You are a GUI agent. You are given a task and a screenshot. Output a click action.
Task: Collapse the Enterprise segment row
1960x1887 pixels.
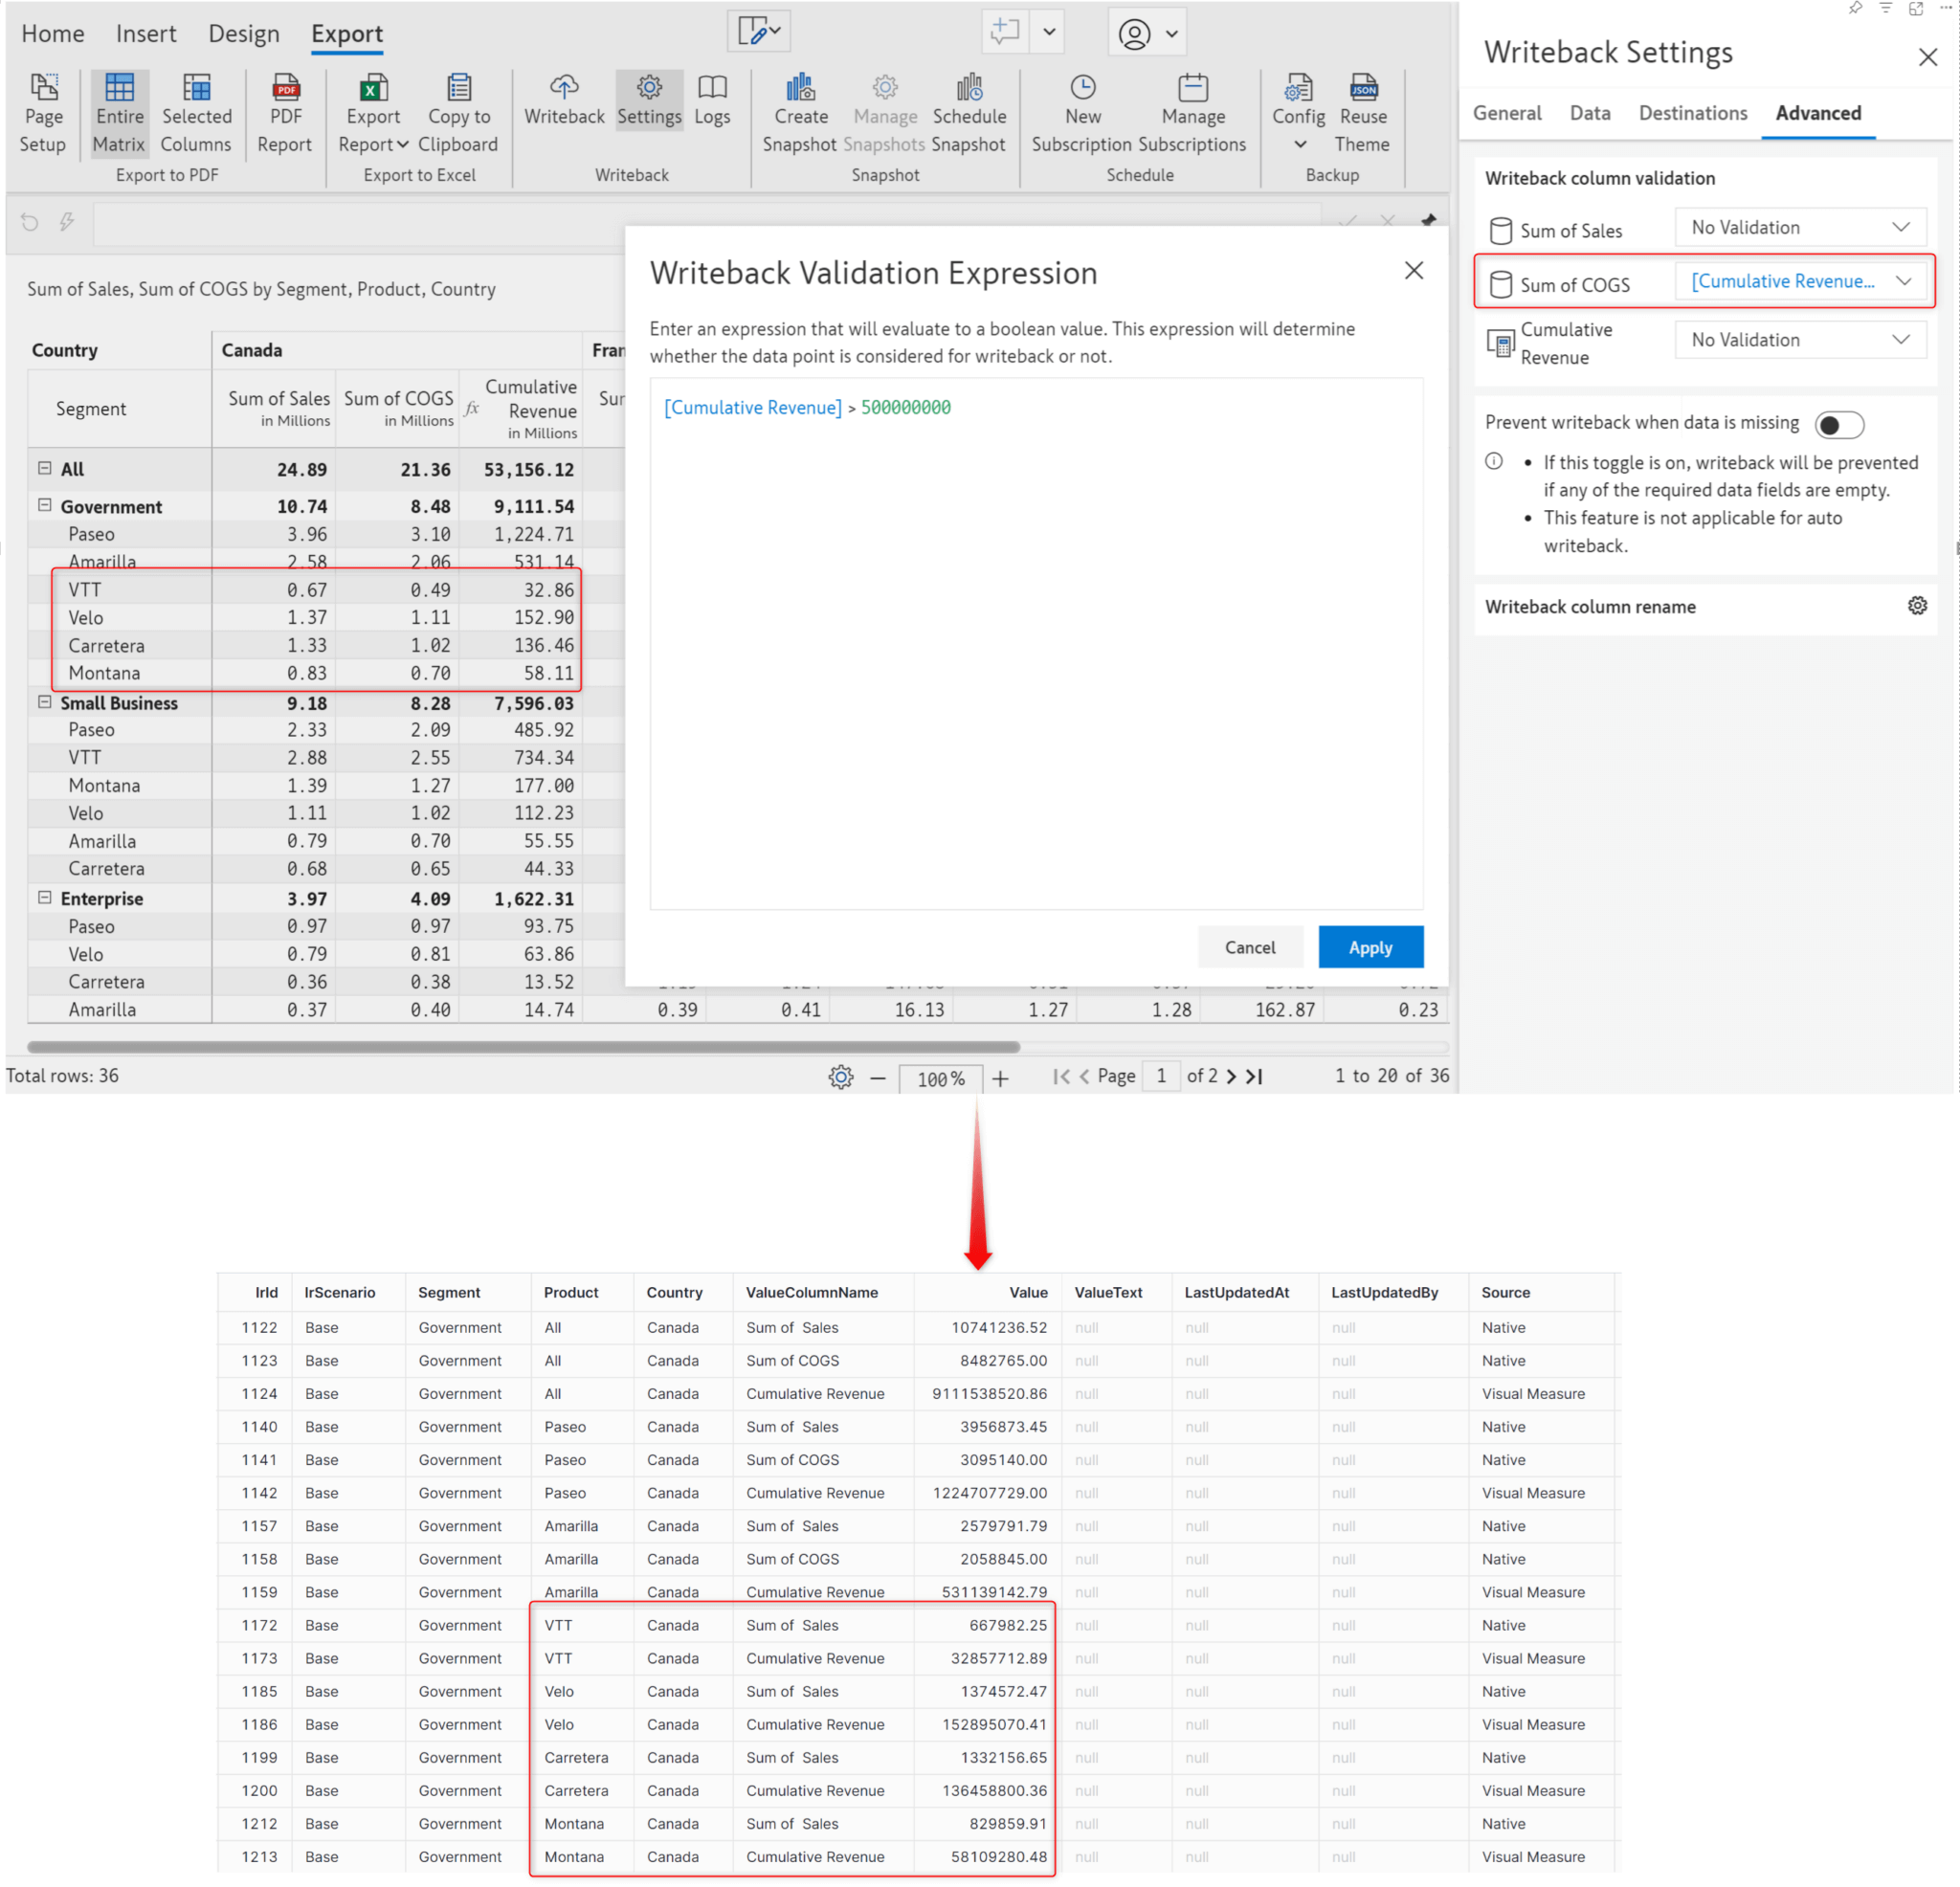click(x=45, y=898)
